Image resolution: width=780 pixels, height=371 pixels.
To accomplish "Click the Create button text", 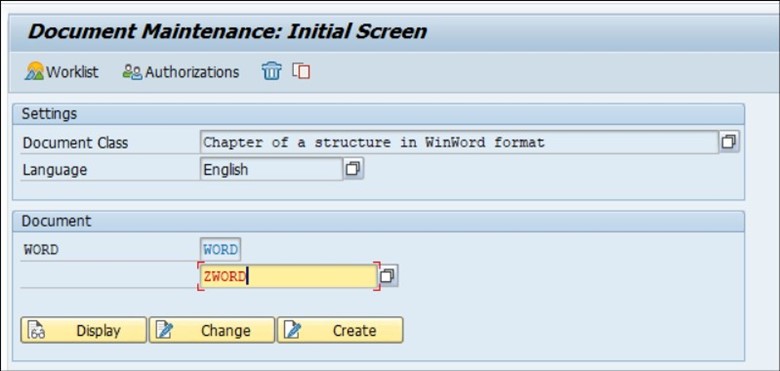I will [355, 331].
